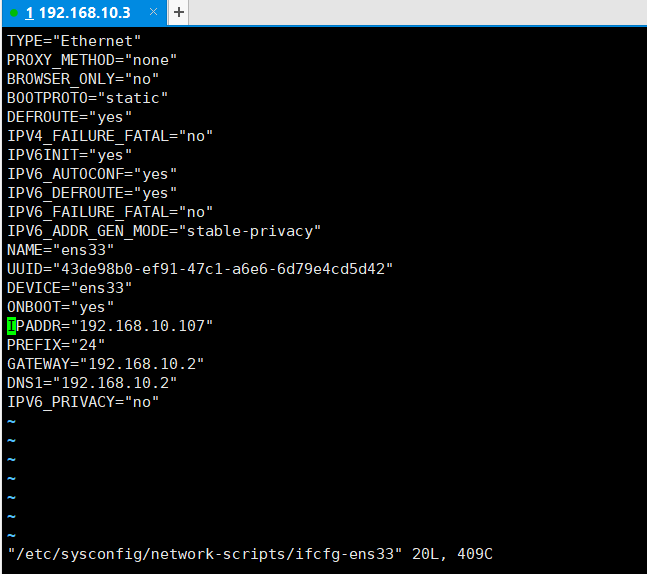Click the ONBOOT="yes" line
Image resolution: width=647 pixels, height=574 pixels.
(61, 307)
